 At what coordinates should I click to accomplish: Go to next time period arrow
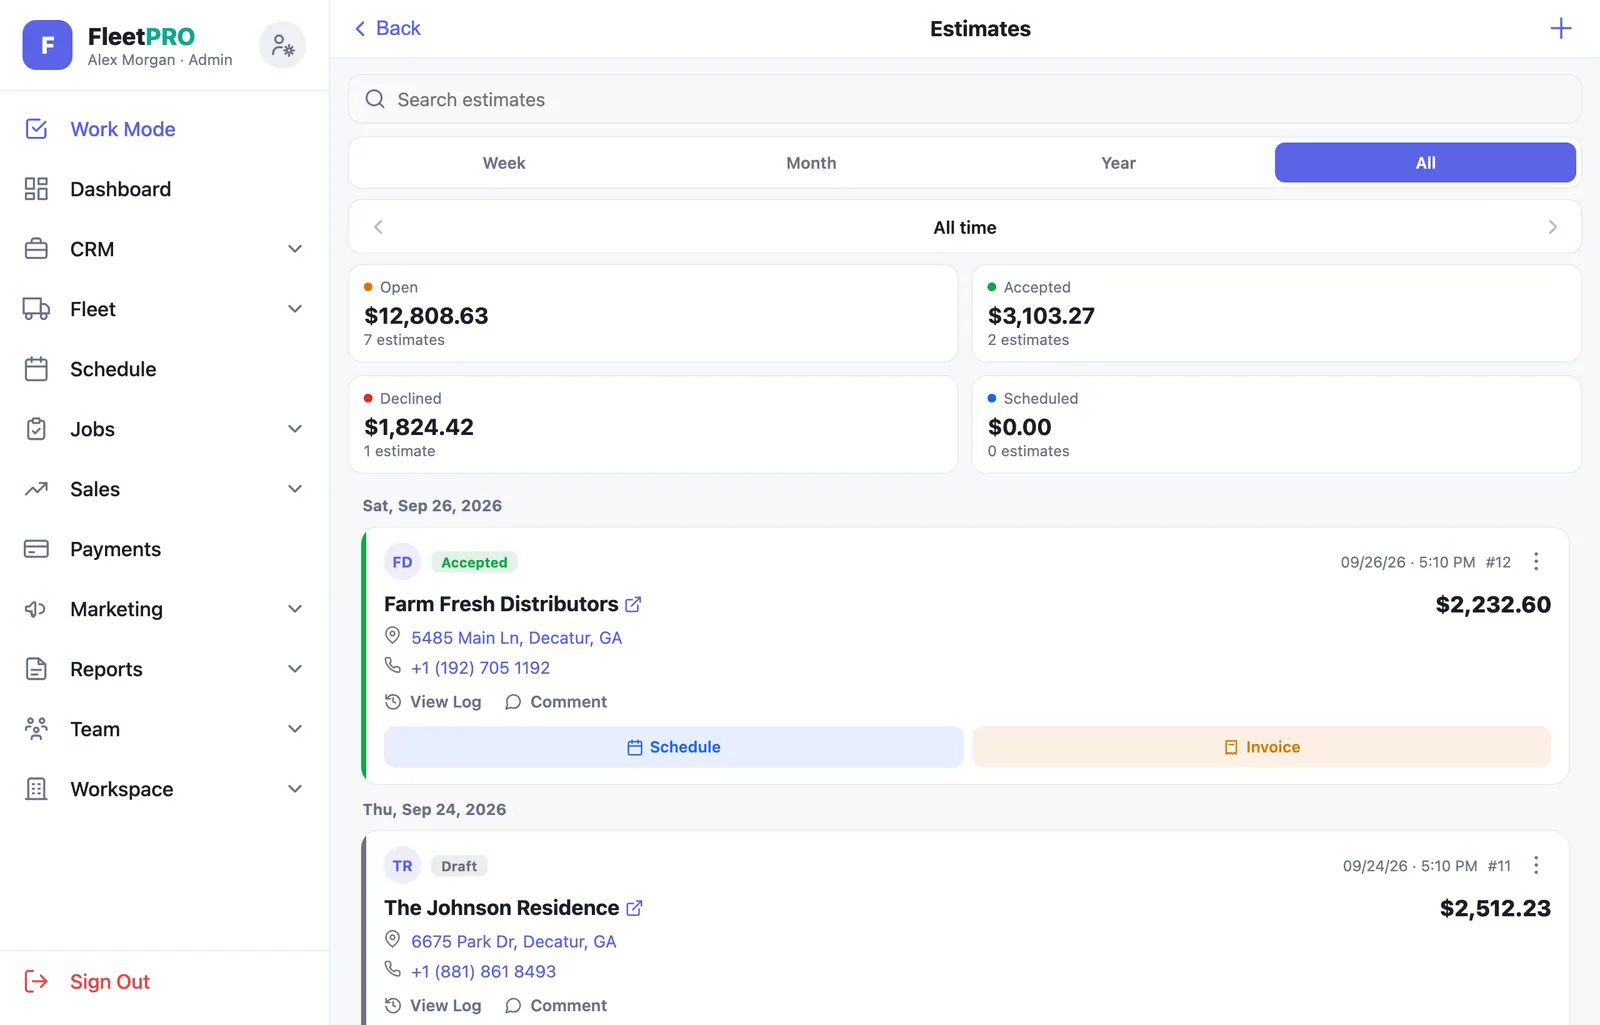1552,227
